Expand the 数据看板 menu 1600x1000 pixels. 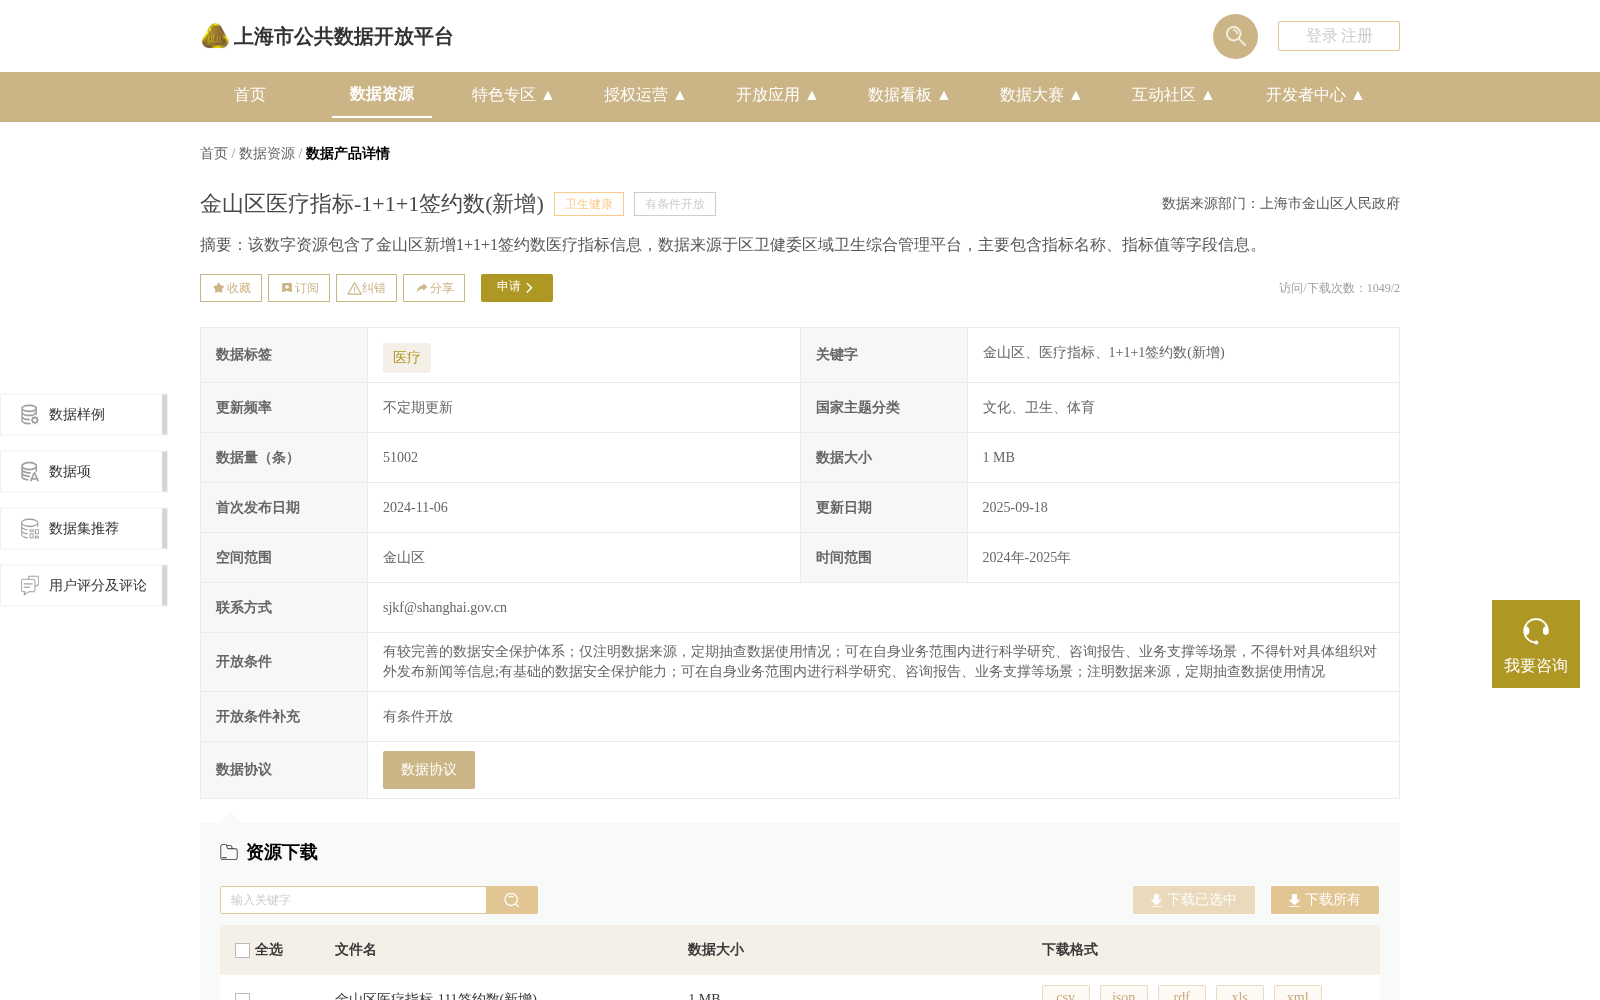[x=909, y=95]
